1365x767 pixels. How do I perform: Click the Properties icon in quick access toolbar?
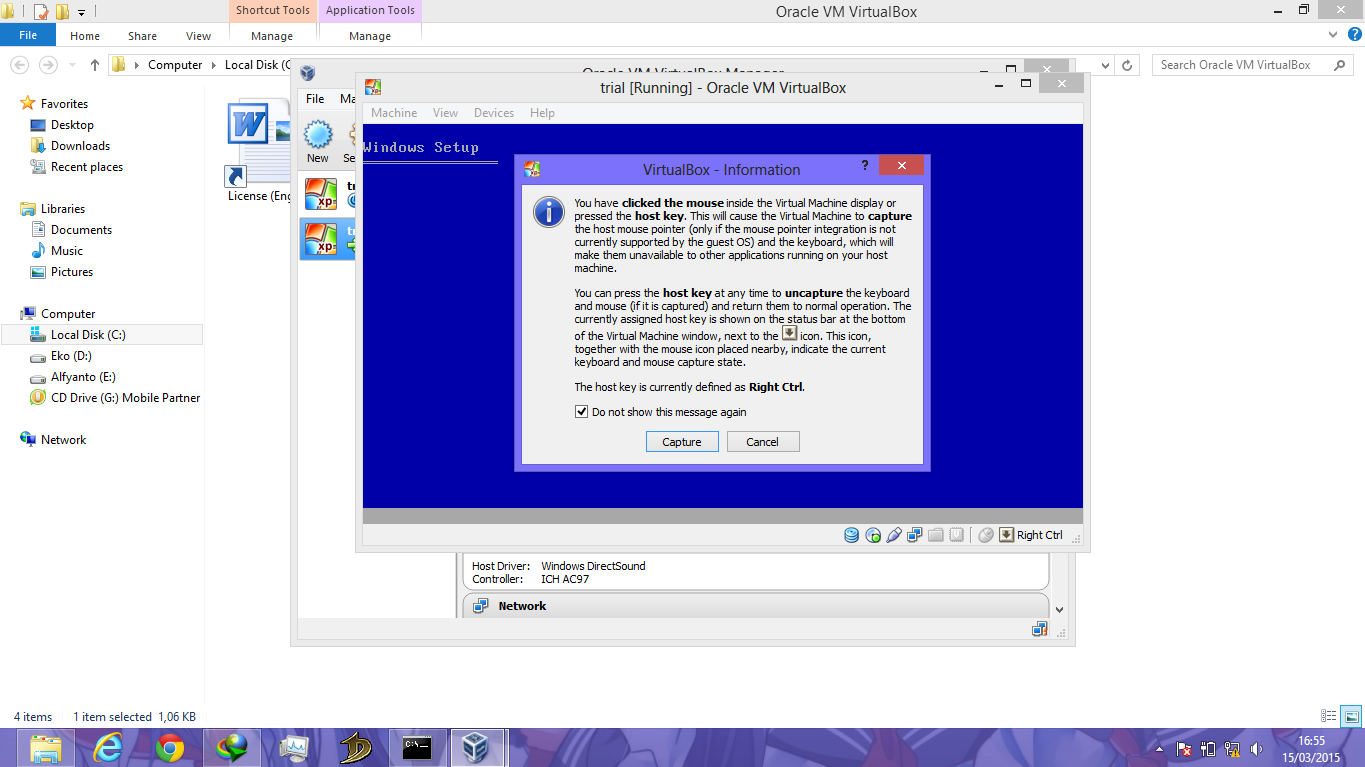pos(40,12)
